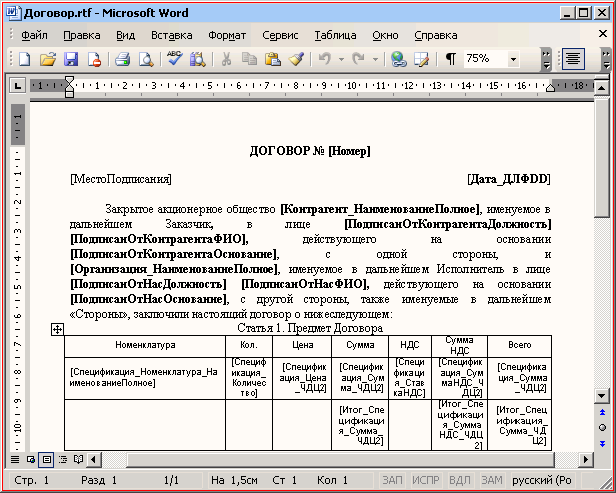Open the 75% zoom dropdown

point(513,59)
